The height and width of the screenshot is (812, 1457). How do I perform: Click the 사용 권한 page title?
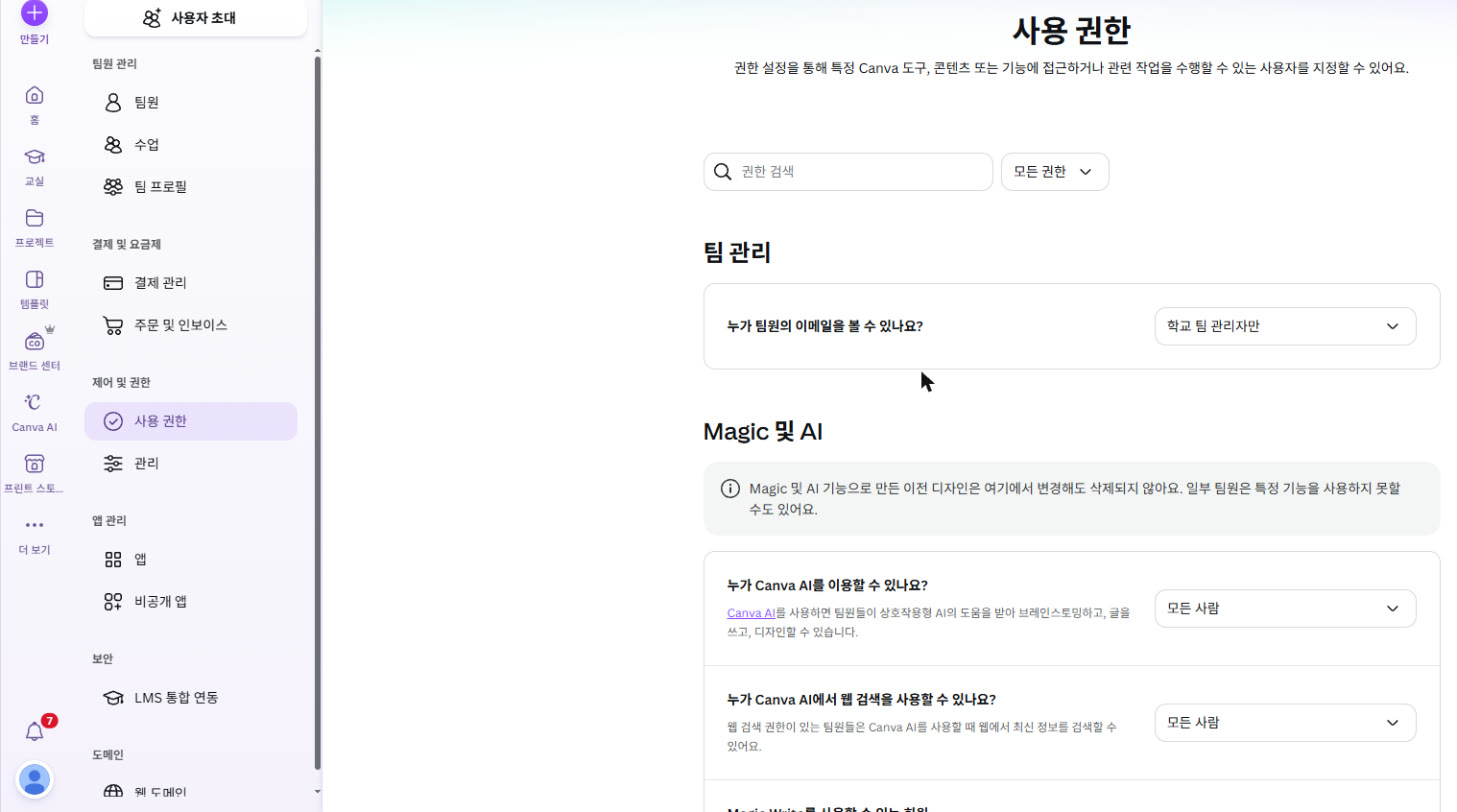click(x=1071, y=30)
